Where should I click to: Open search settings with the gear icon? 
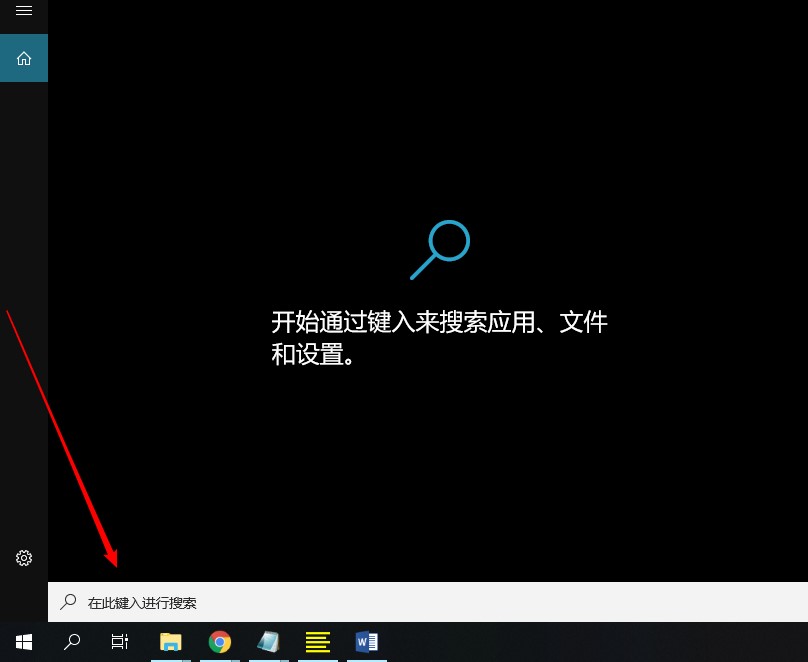23,558
